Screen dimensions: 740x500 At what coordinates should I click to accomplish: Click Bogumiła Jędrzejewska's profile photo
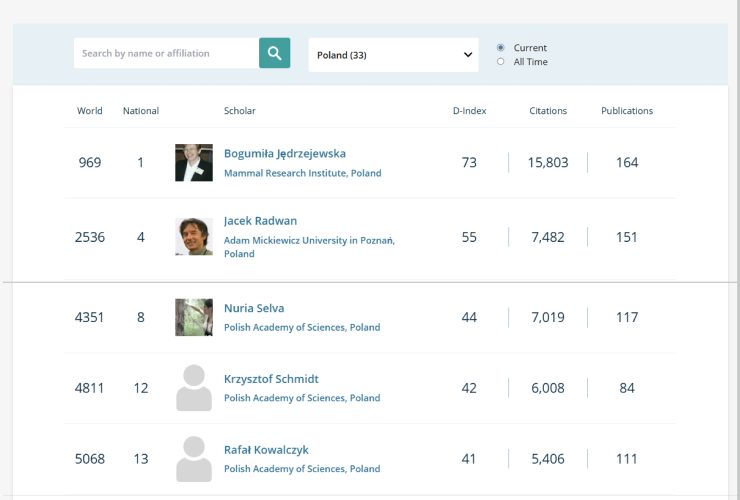[193, 163]
